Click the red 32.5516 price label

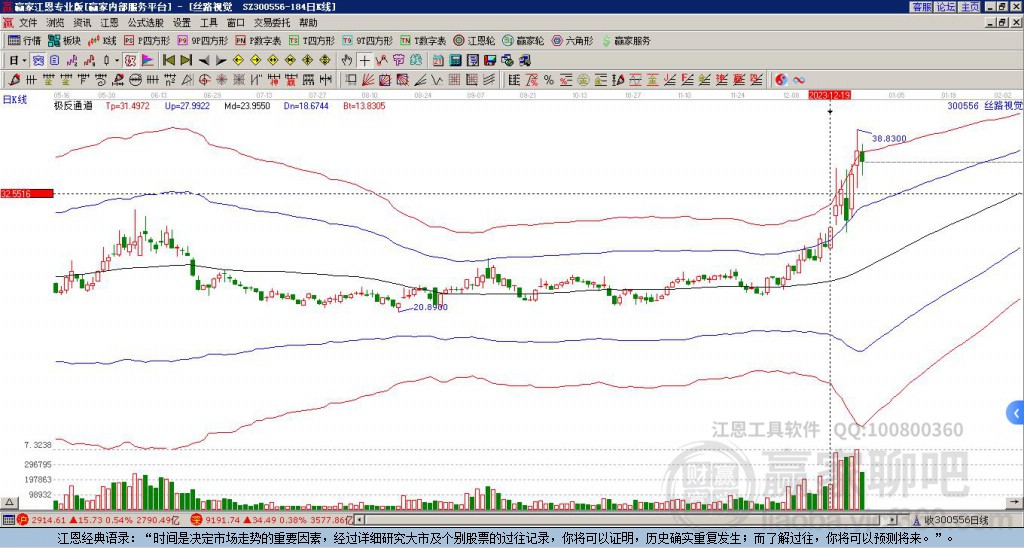(27, 193)
